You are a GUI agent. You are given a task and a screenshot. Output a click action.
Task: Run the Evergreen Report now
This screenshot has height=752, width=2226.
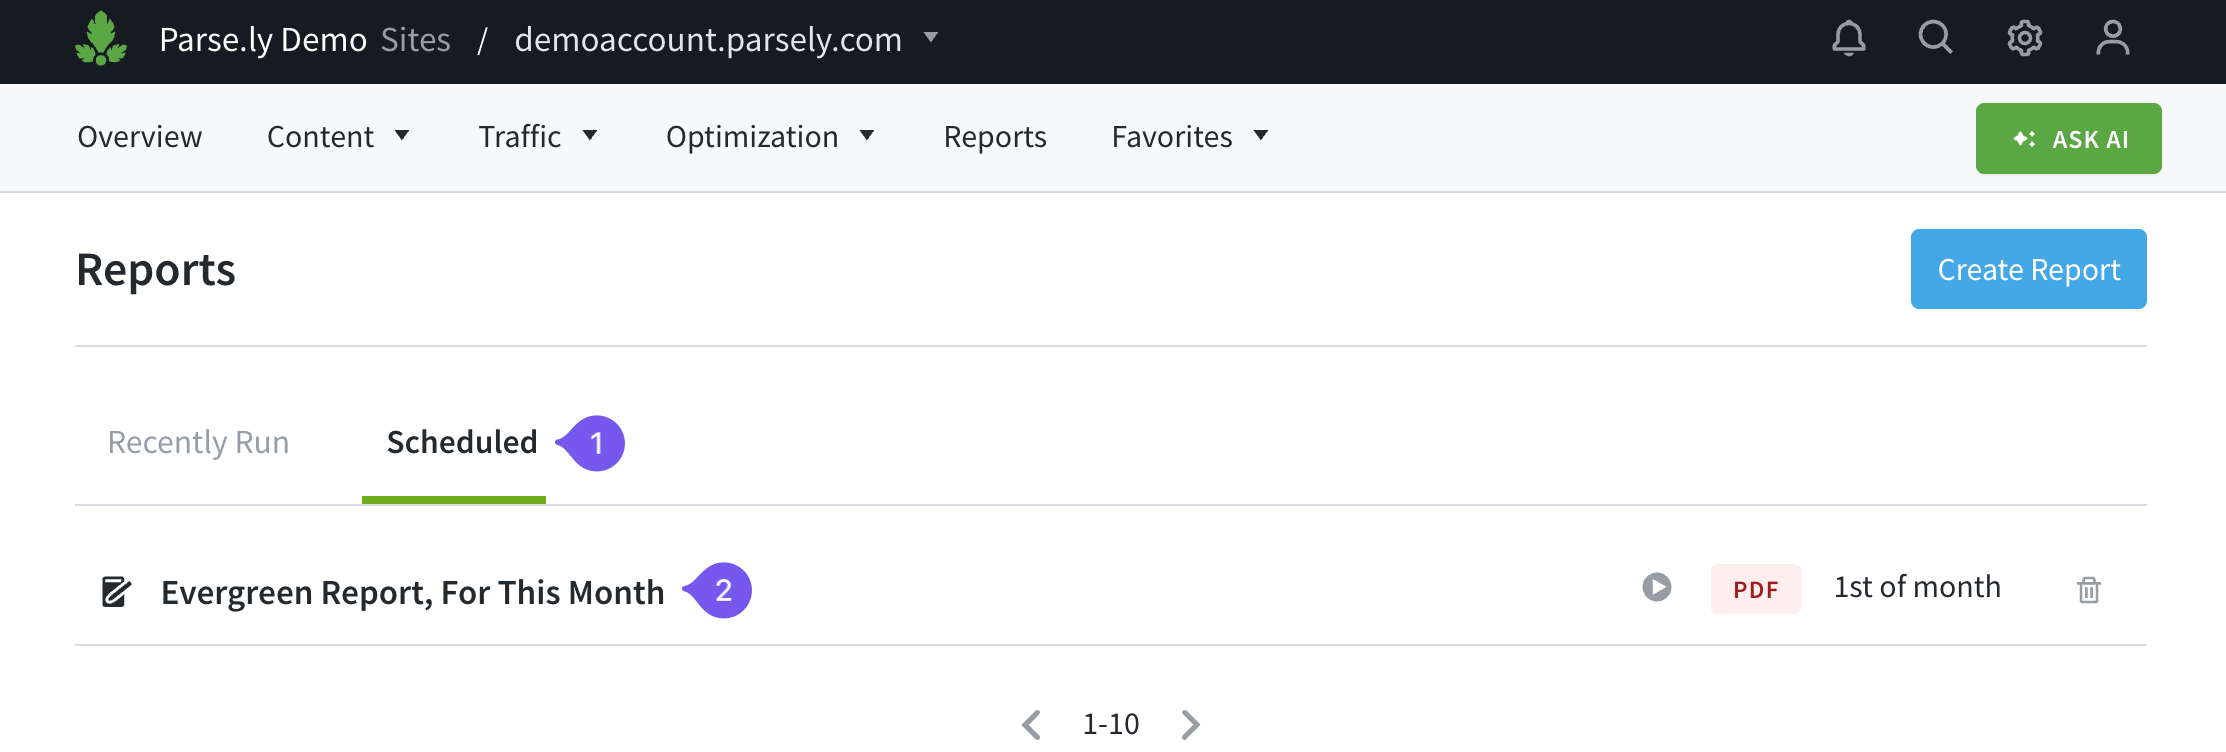(1656, 587)
